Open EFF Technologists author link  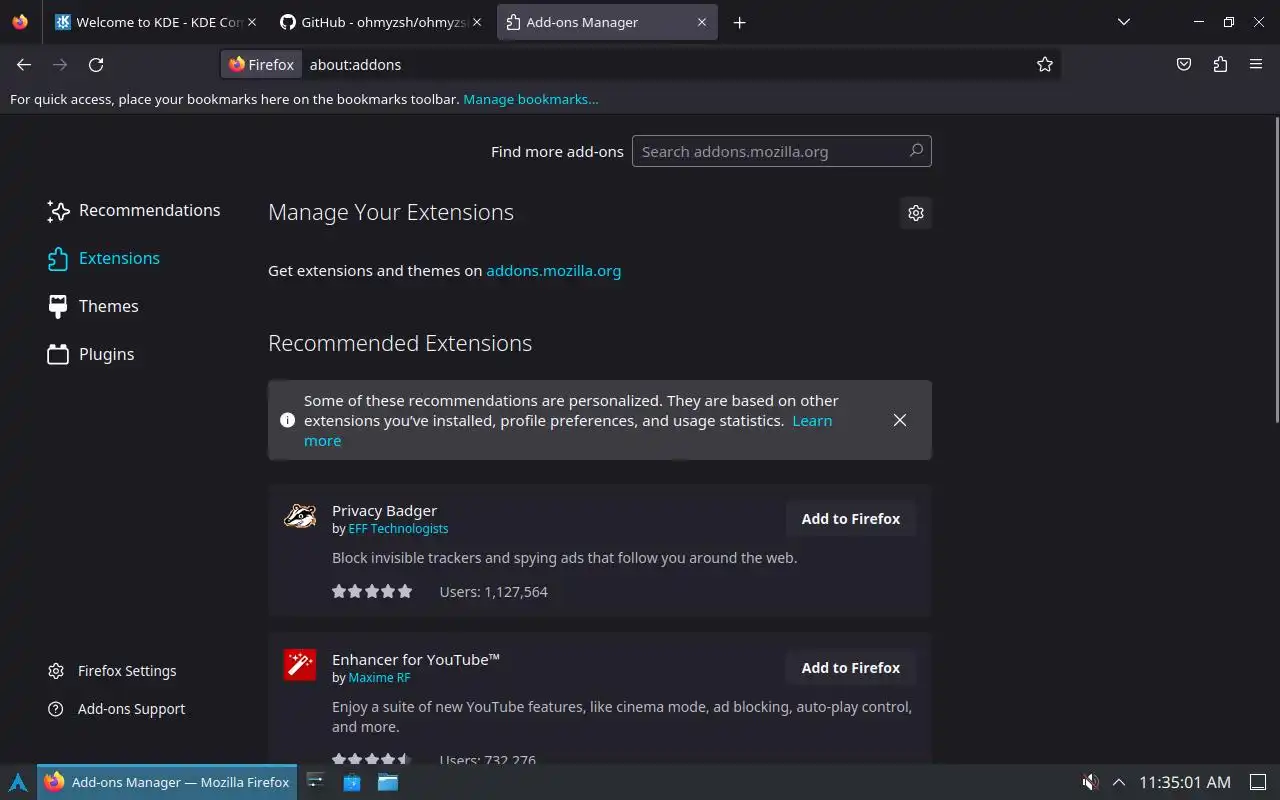pyautogui.click(x=398, y=528)
